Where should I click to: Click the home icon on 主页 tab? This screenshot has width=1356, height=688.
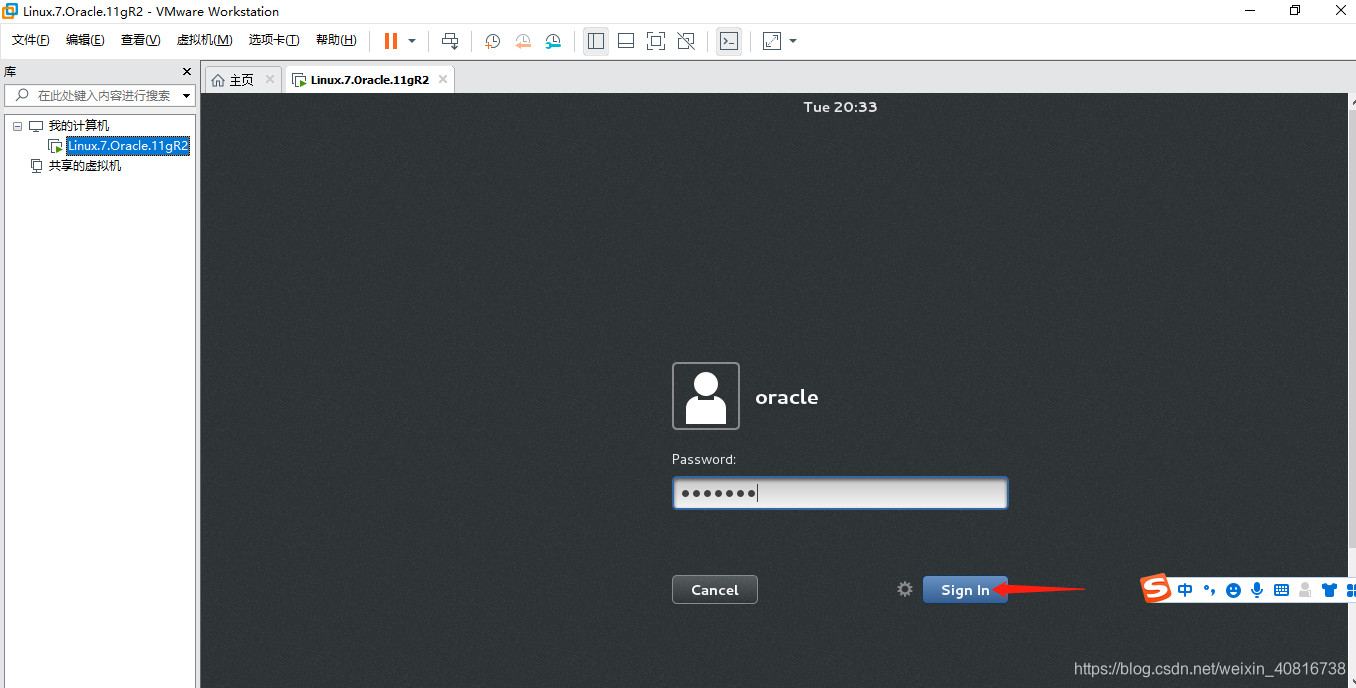tap(218, 80)
